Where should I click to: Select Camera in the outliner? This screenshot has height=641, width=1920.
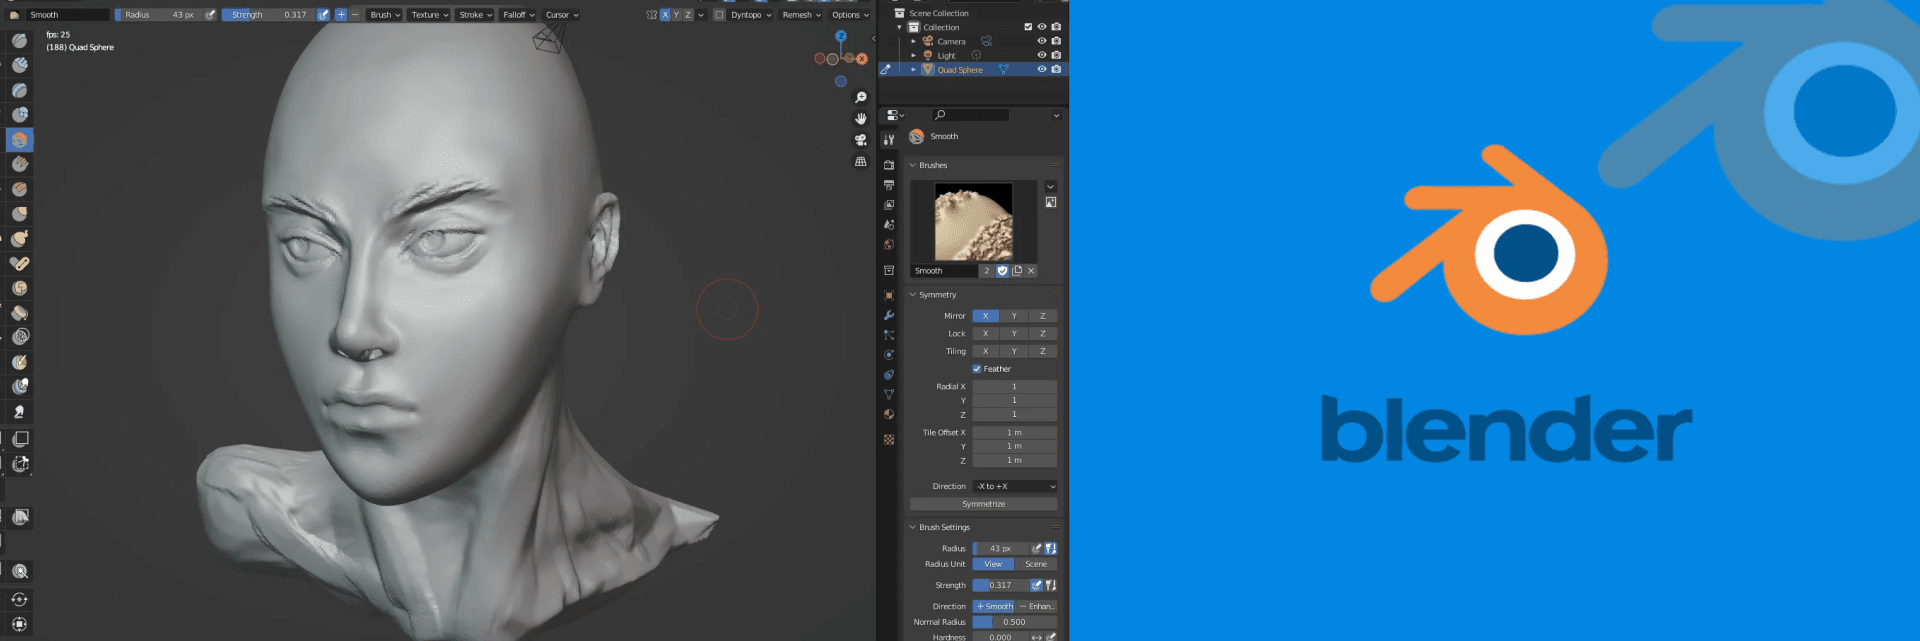click(x=951, y=42)
